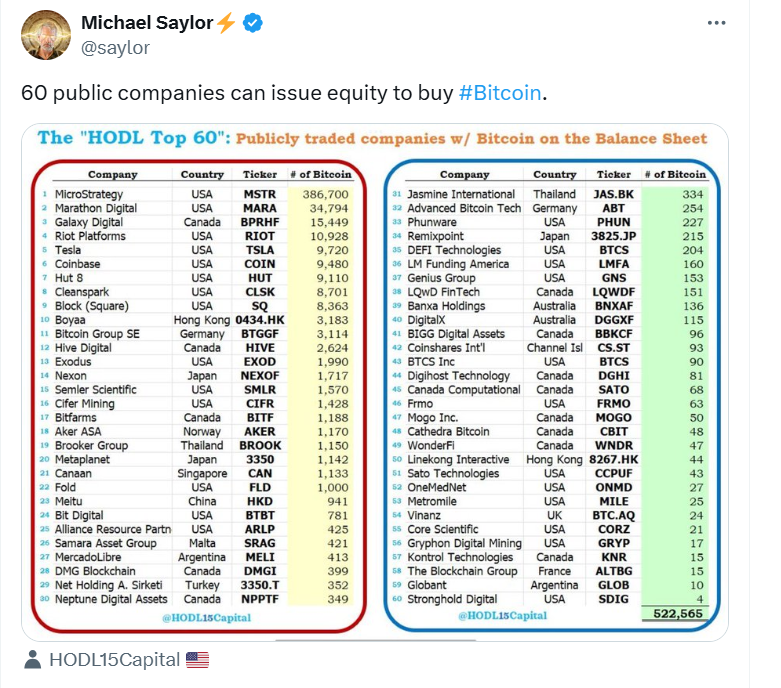The width and height of the screenshot is (781, 688).
Task: Click Michael Saylor's profile avatar
Action: point(46,35)
